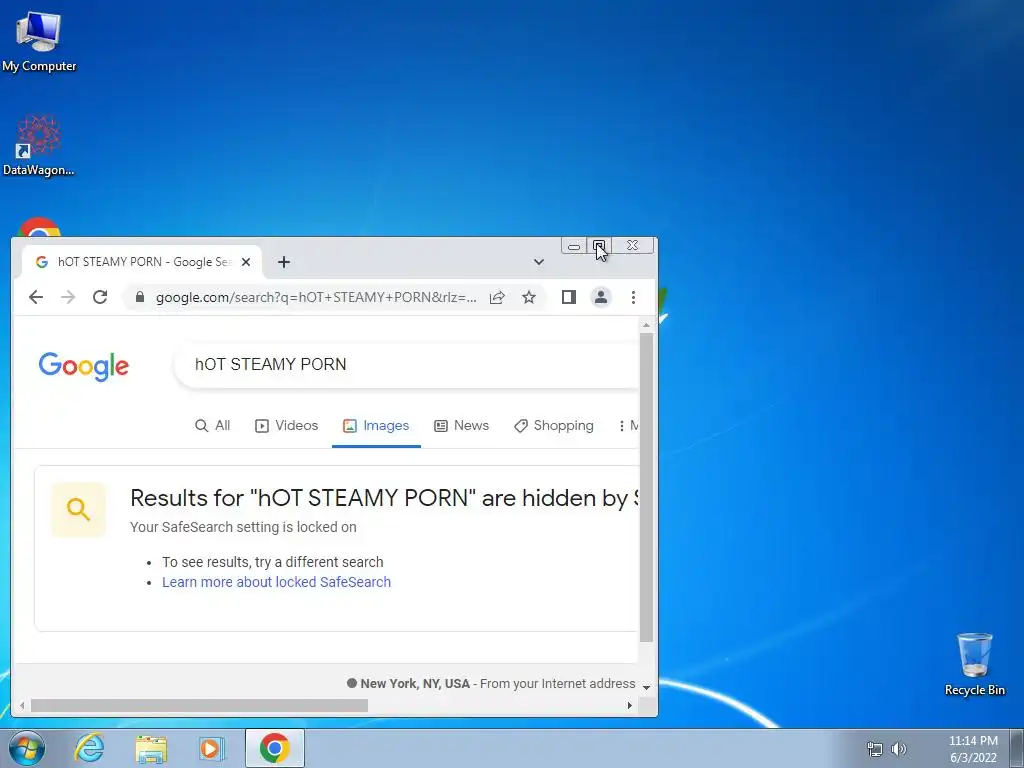Focus the Google search box

(406, 364)
